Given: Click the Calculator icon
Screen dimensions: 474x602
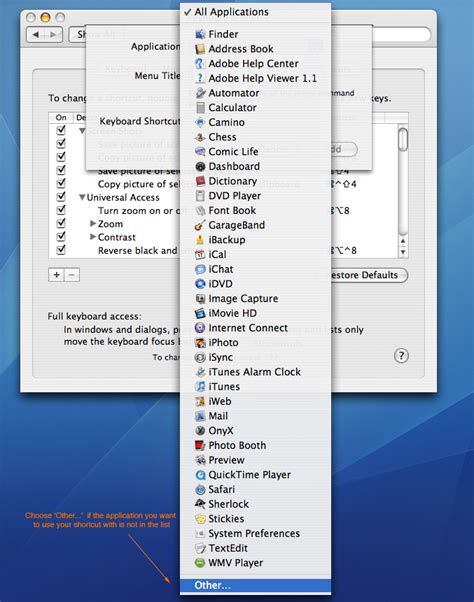Looking at the screenshot, I should 200,108.
